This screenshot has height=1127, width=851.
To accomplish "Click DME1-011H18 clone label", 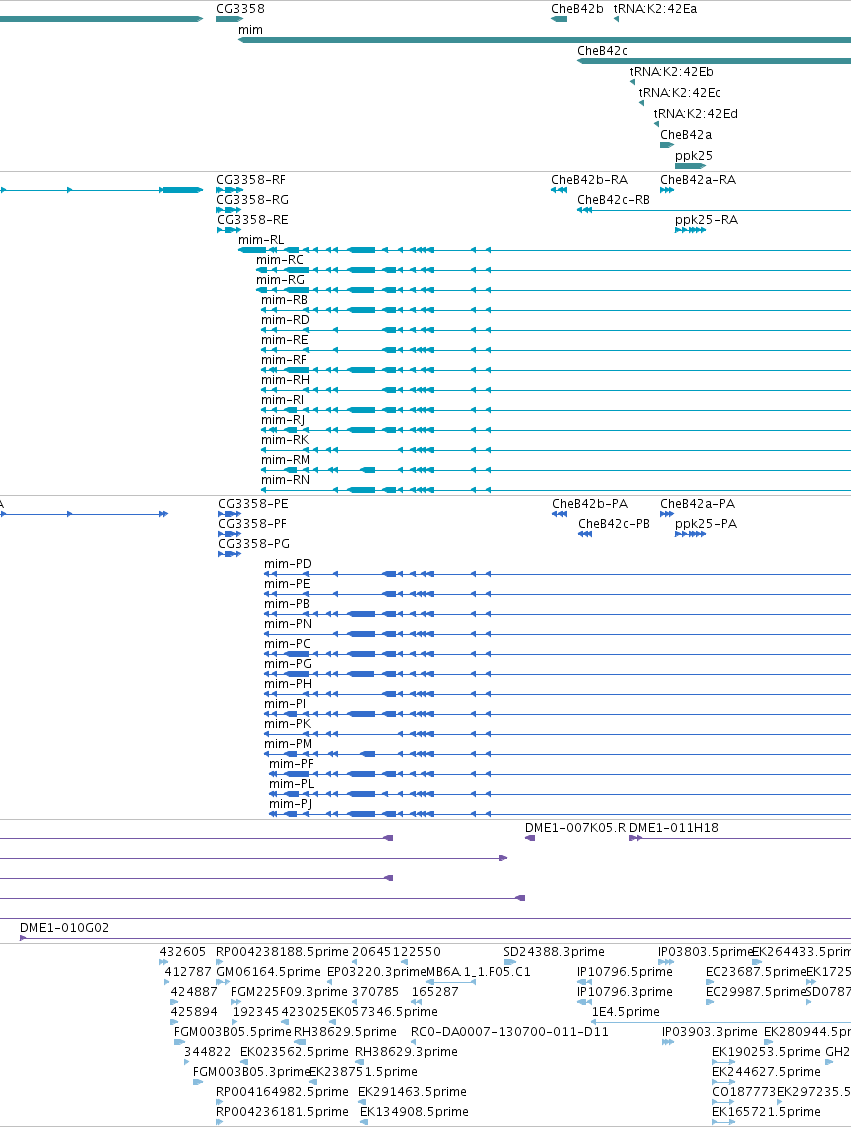I will [x=673, y=828].
